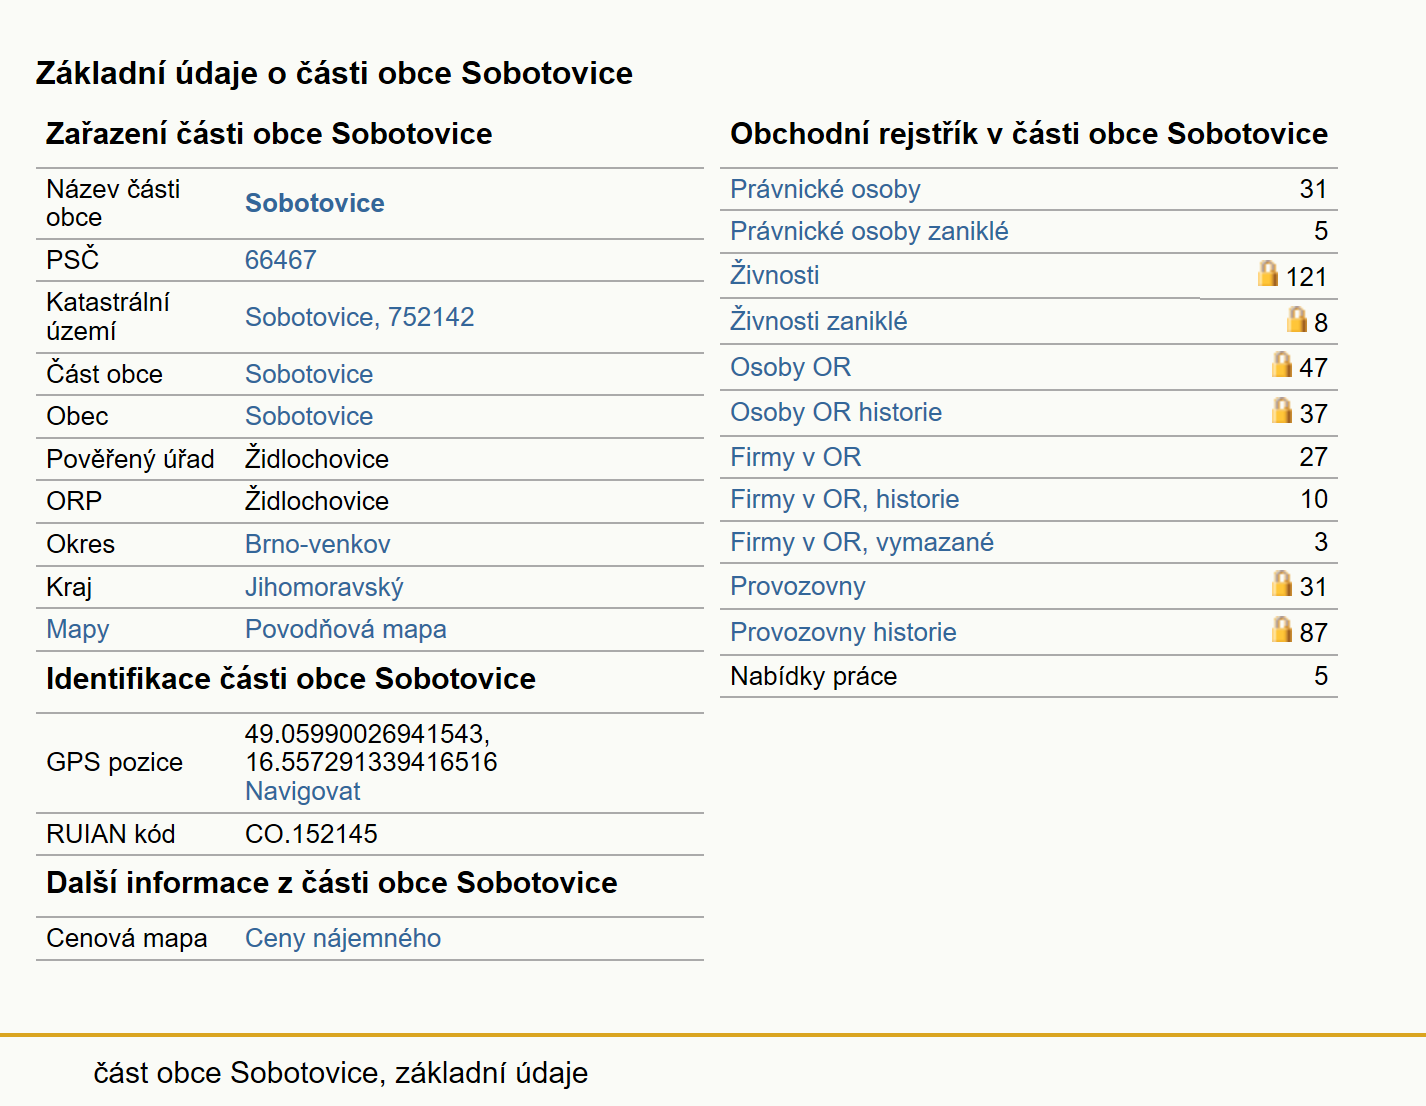This screenshot has height=1106, width=1426.
Task: Click the lock icon next to Živnosti zaniklé
Action: point(1297,319)
